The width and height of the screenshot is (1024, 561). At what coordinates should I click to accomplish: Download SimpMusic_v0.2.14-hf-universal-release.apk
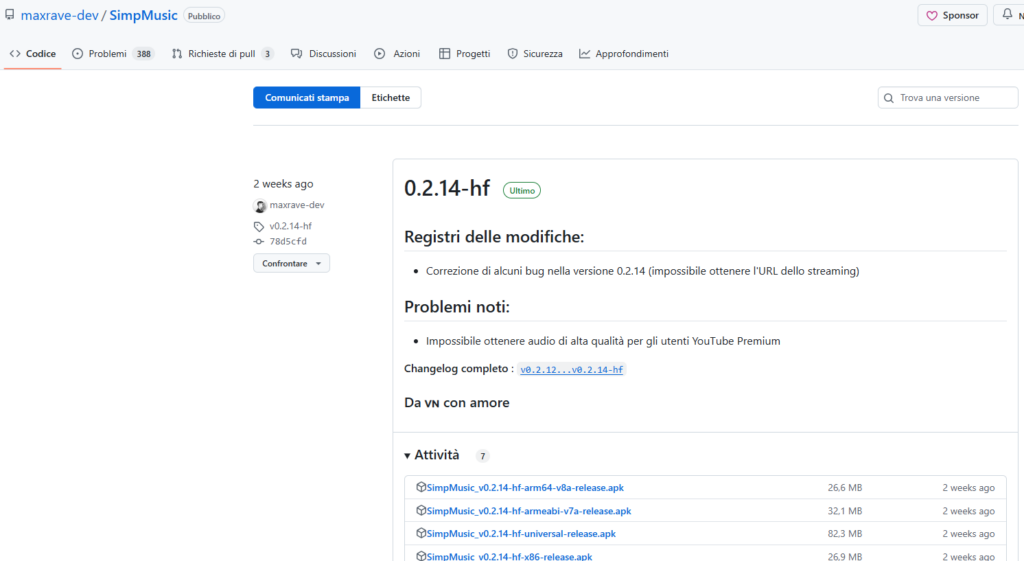[x=521, y=534]
